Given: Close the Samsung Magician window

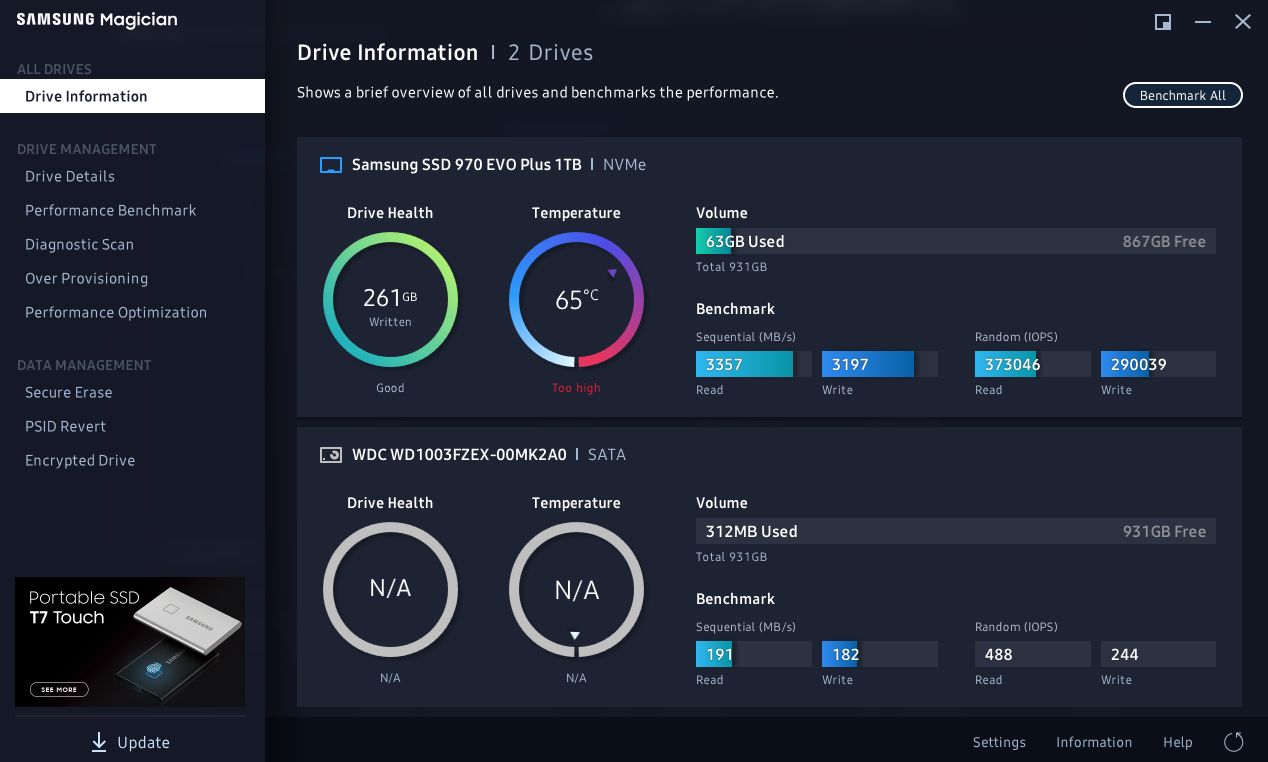Looking at the screenshot, I should point(1243,22).
